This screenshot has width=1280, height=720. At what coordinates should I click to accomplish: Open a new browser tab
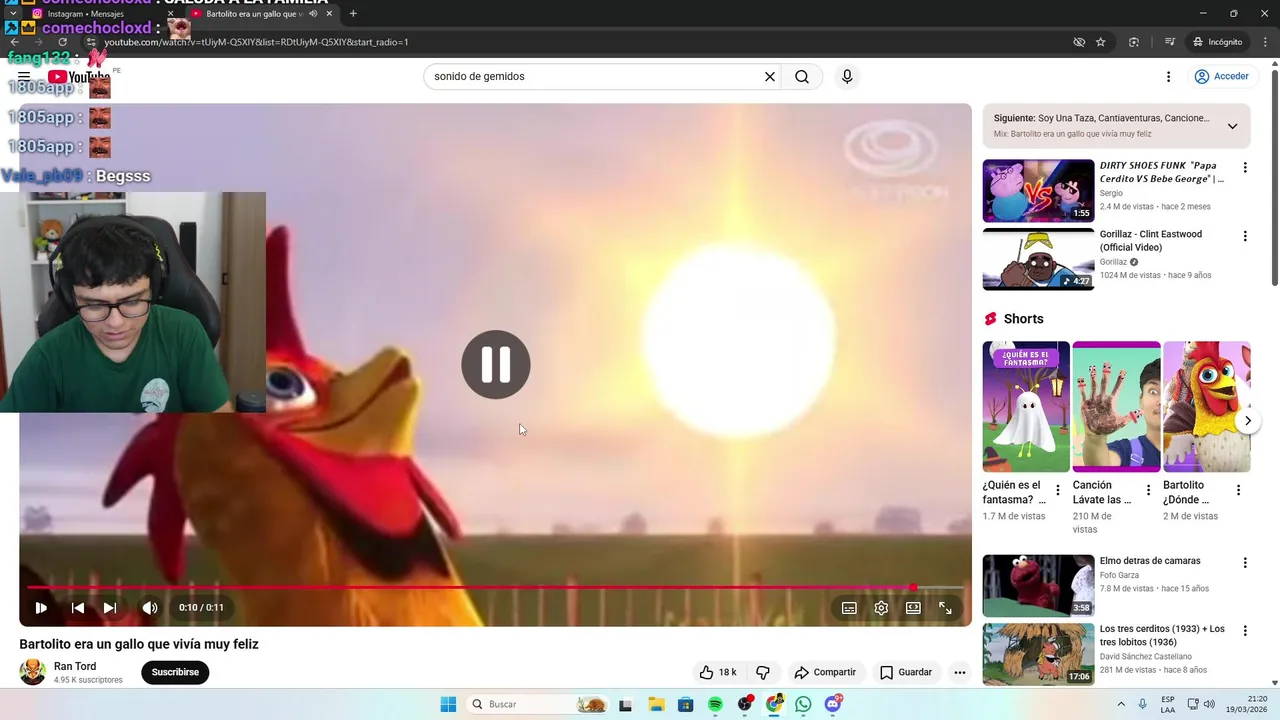pos(353,14)
